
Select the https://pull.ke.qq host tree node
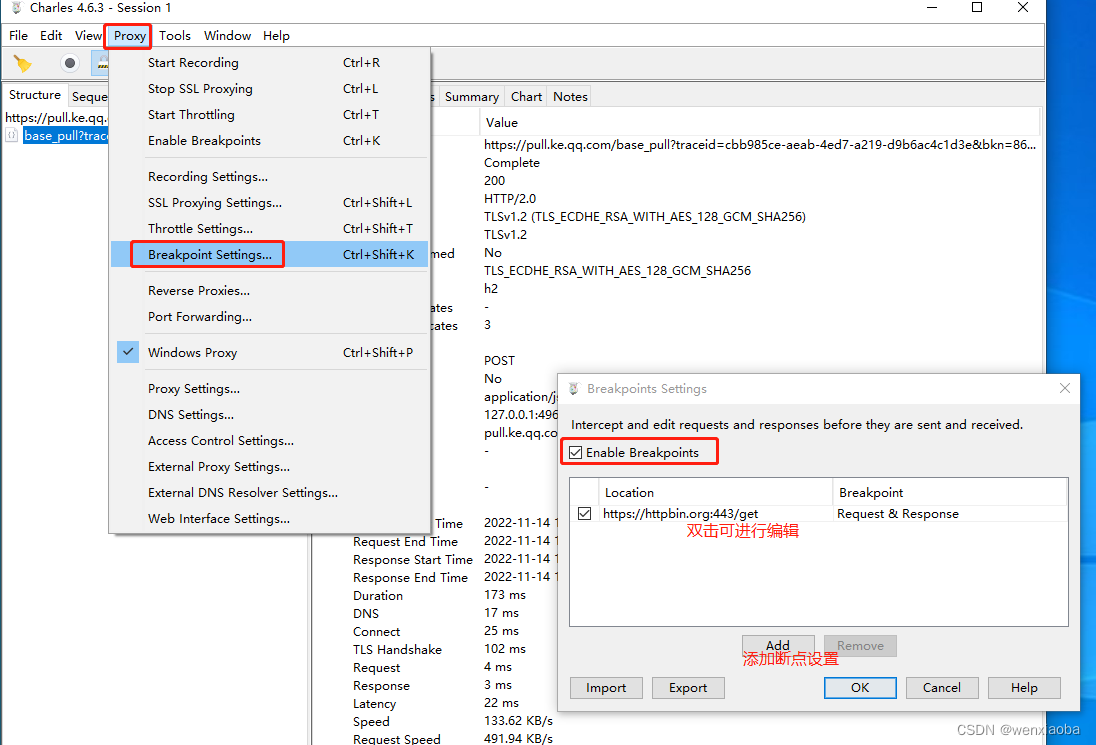click(x=57, y=117)
